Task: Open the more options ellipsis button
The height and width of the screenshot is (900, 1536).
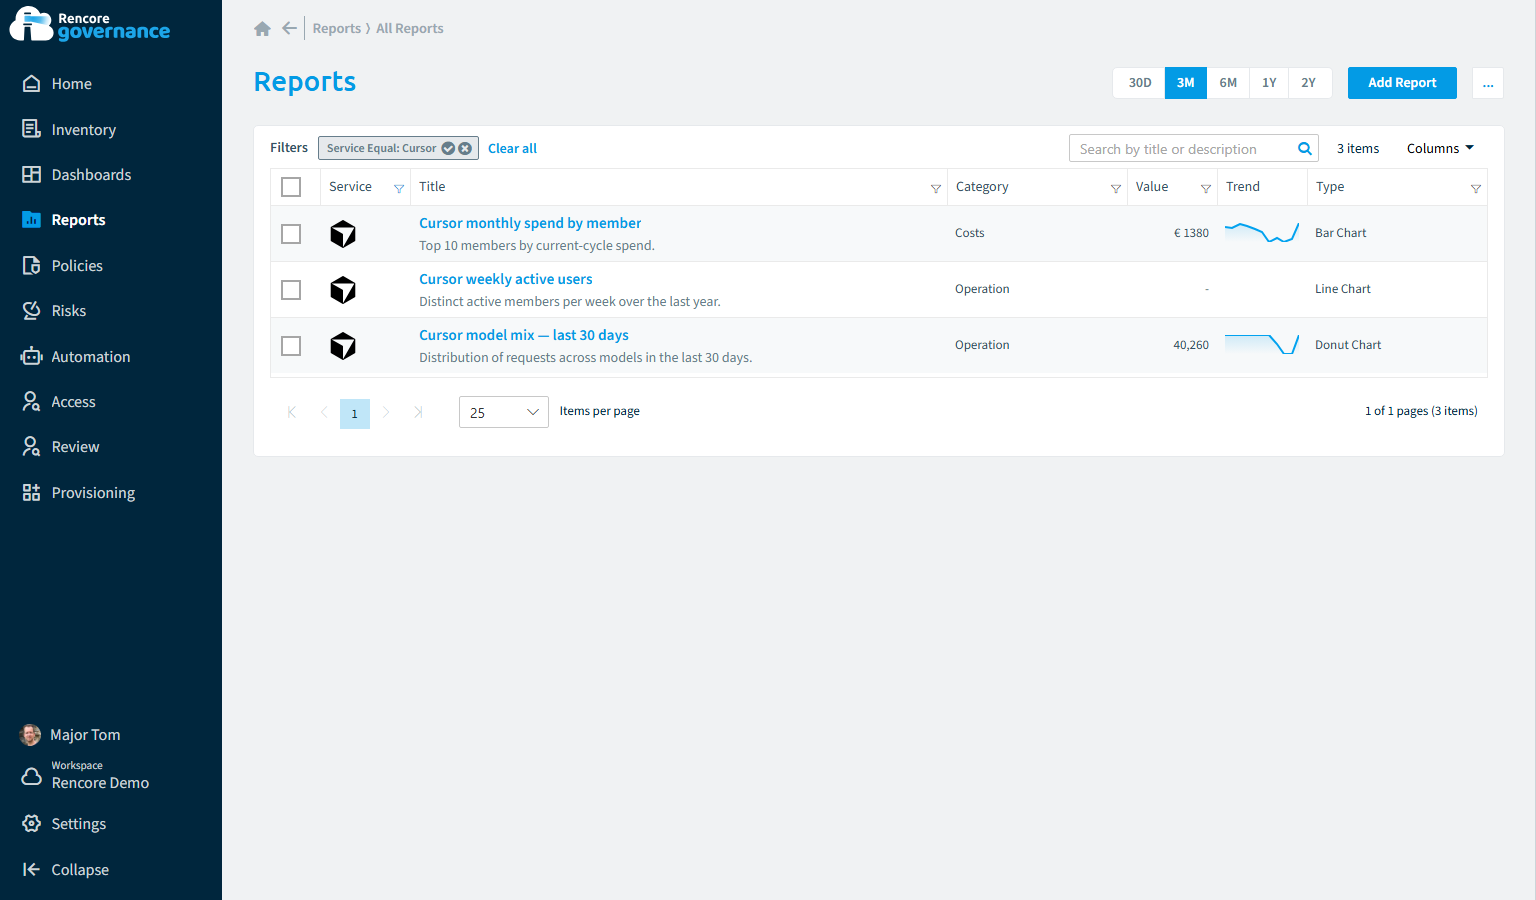Action: [1488, 83]
